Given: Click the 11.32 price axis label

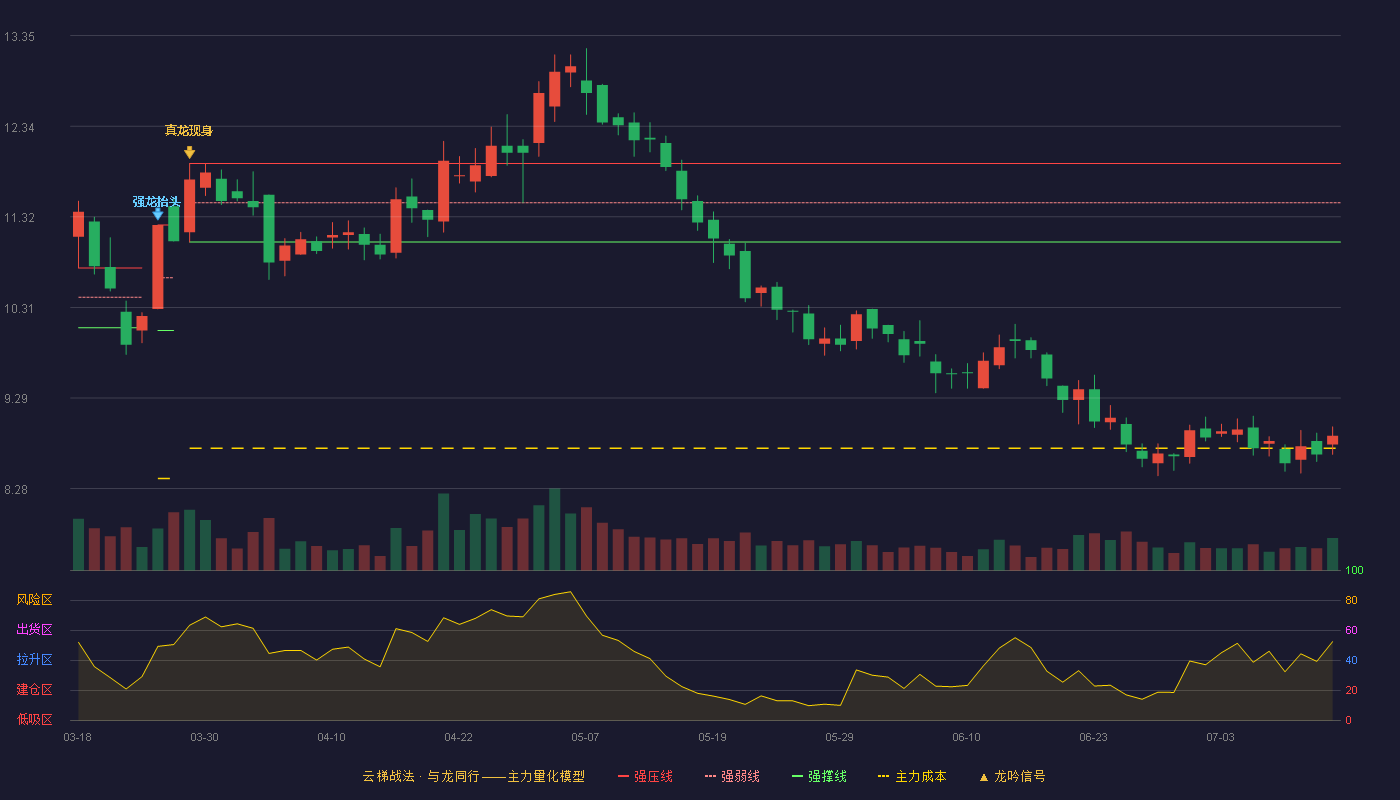Looking at the screenshot, I should tap(19, 218).
